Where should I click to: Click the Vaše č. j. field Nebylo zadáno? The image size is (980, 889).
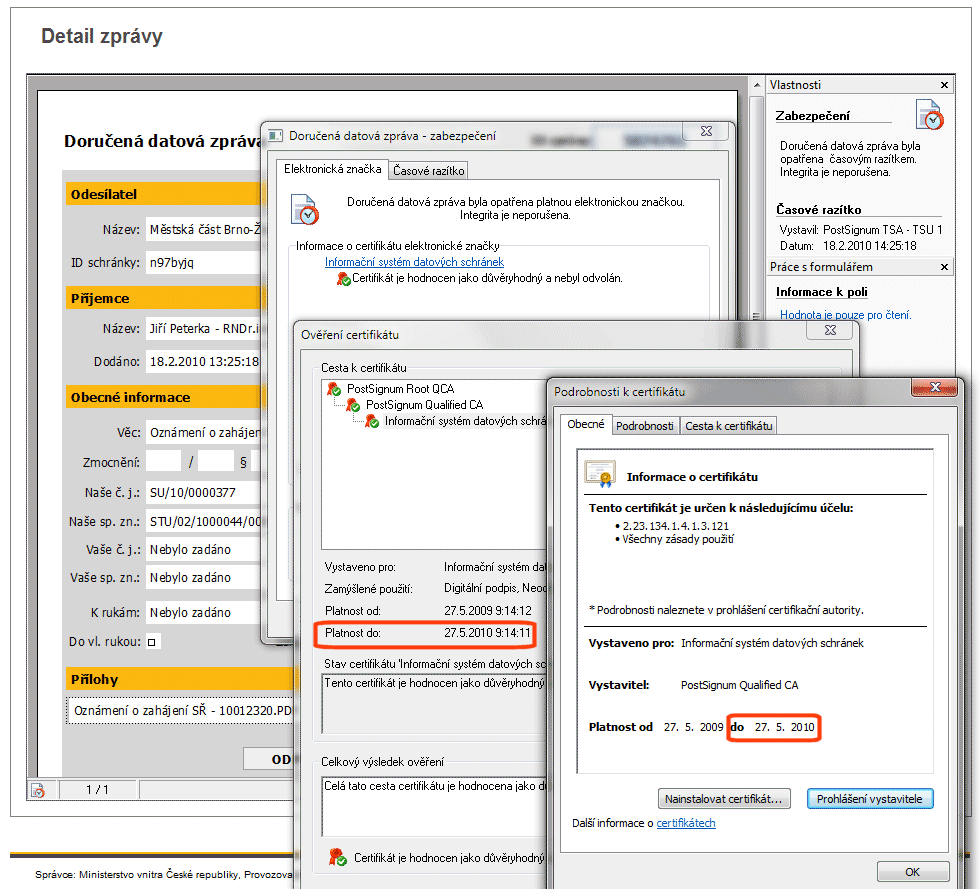click(x=203, y=550)
